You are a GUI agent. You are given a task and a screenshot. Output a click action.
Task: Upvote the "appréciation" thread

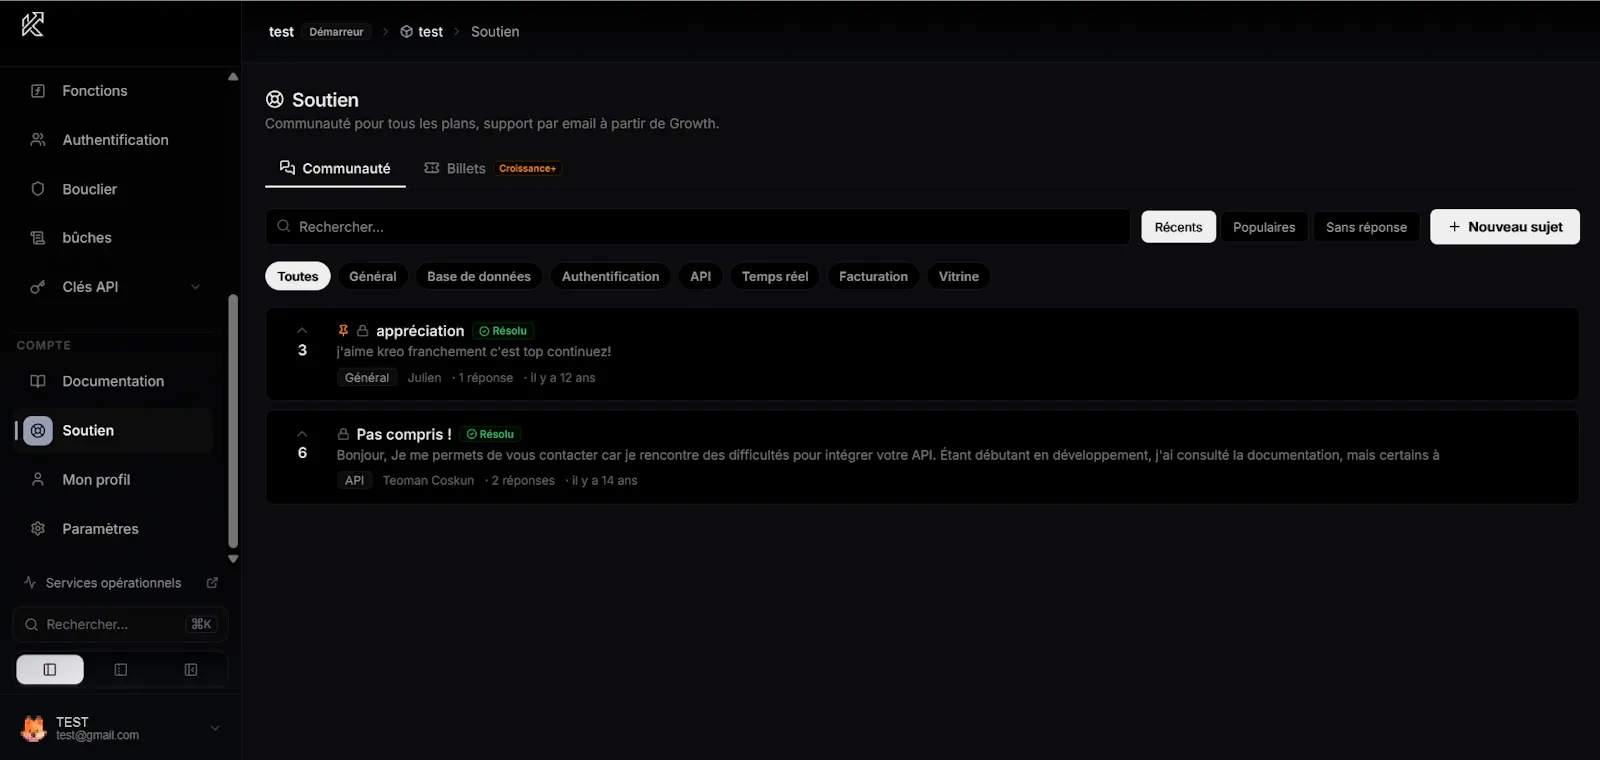pyautogui.click(x=302, y=330)
